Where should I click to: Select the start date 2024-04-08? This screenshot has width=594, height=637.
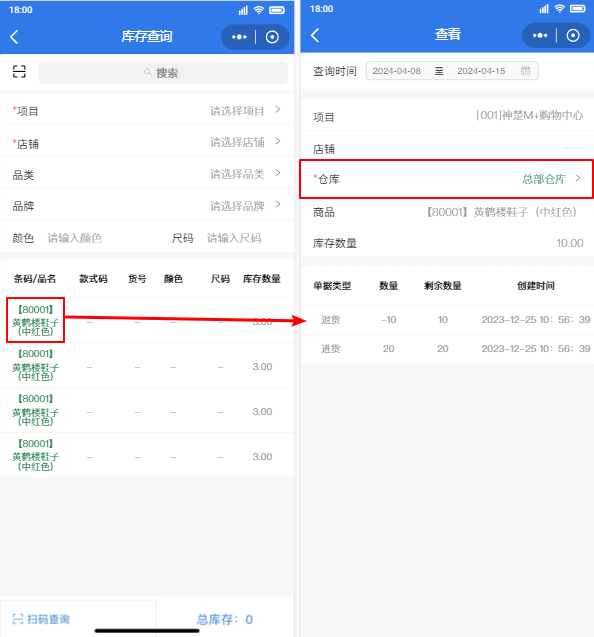[397, 71]
